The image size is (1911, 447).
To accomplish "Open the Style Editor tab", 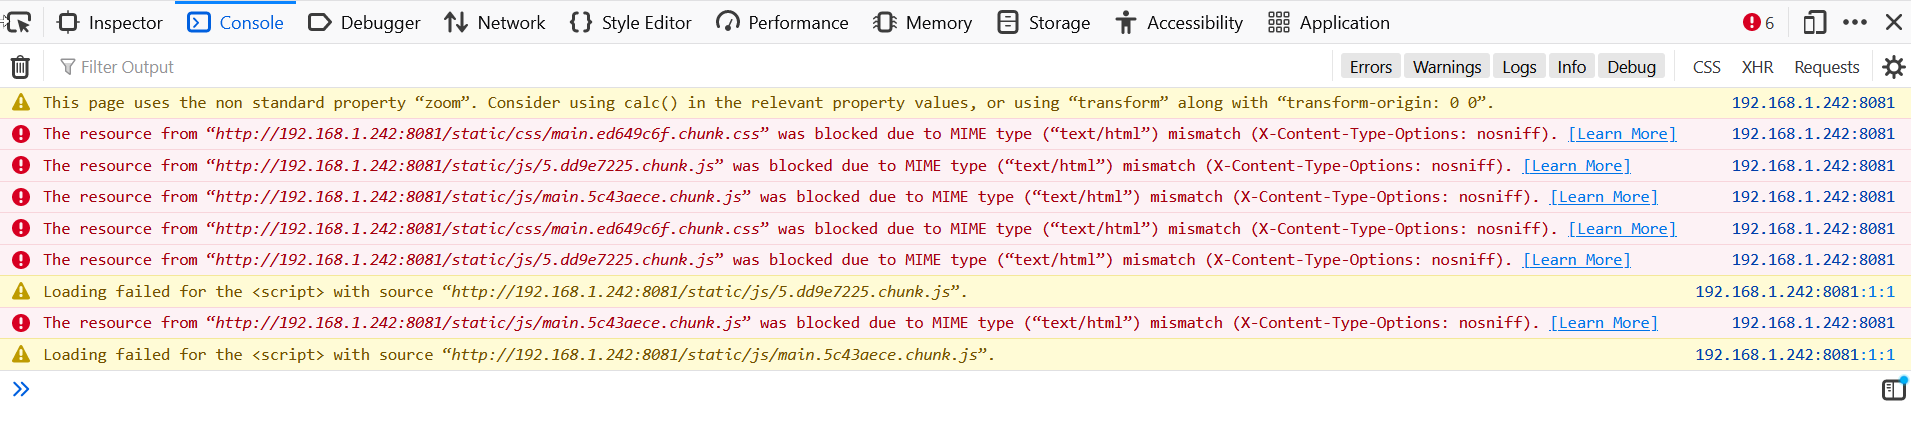I will pyautogui.click(x=630, y=22).
